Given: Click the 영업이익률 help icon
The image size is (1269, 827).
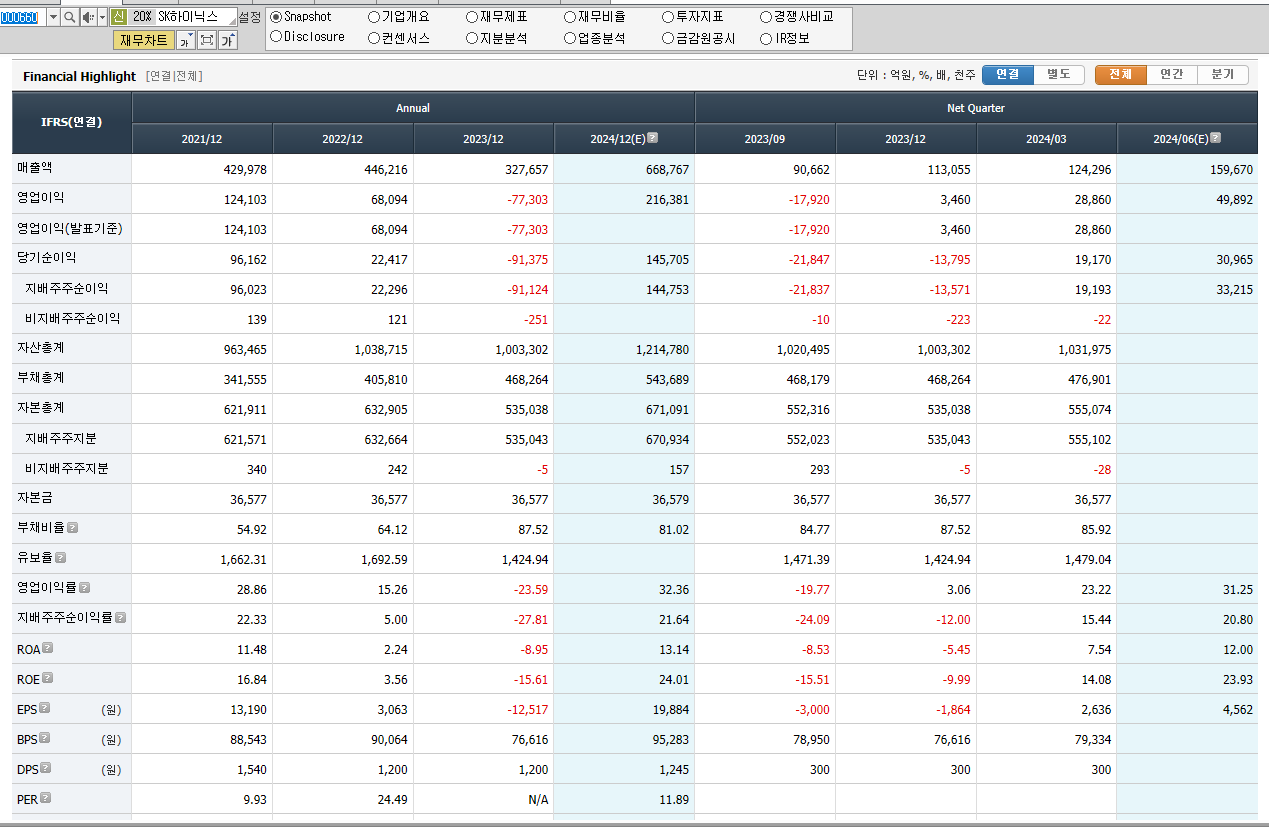Looking at the screenshot, I should (x=84, y=588).
